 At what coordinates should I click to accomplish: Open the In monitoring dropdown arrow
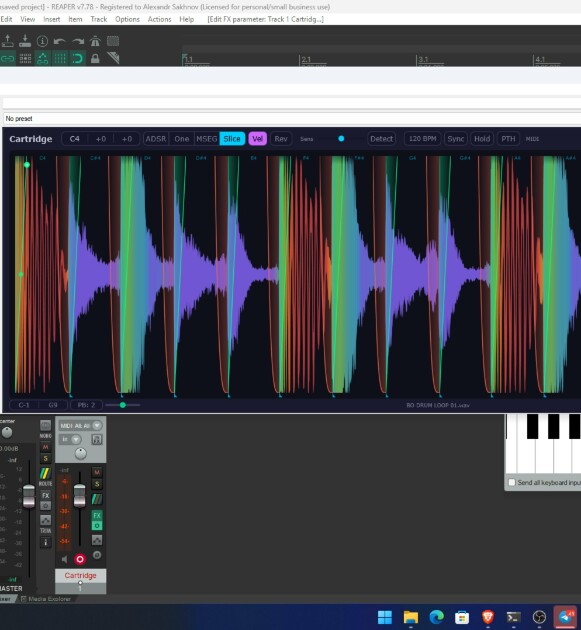[x=76, y=440]
